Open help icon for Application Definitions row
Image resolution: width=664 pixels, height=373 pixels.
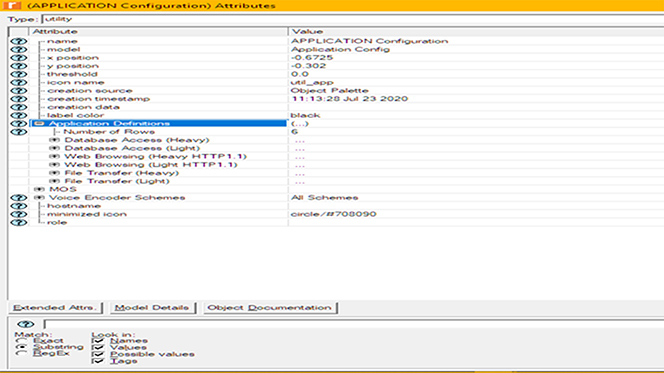pos(19,124)
